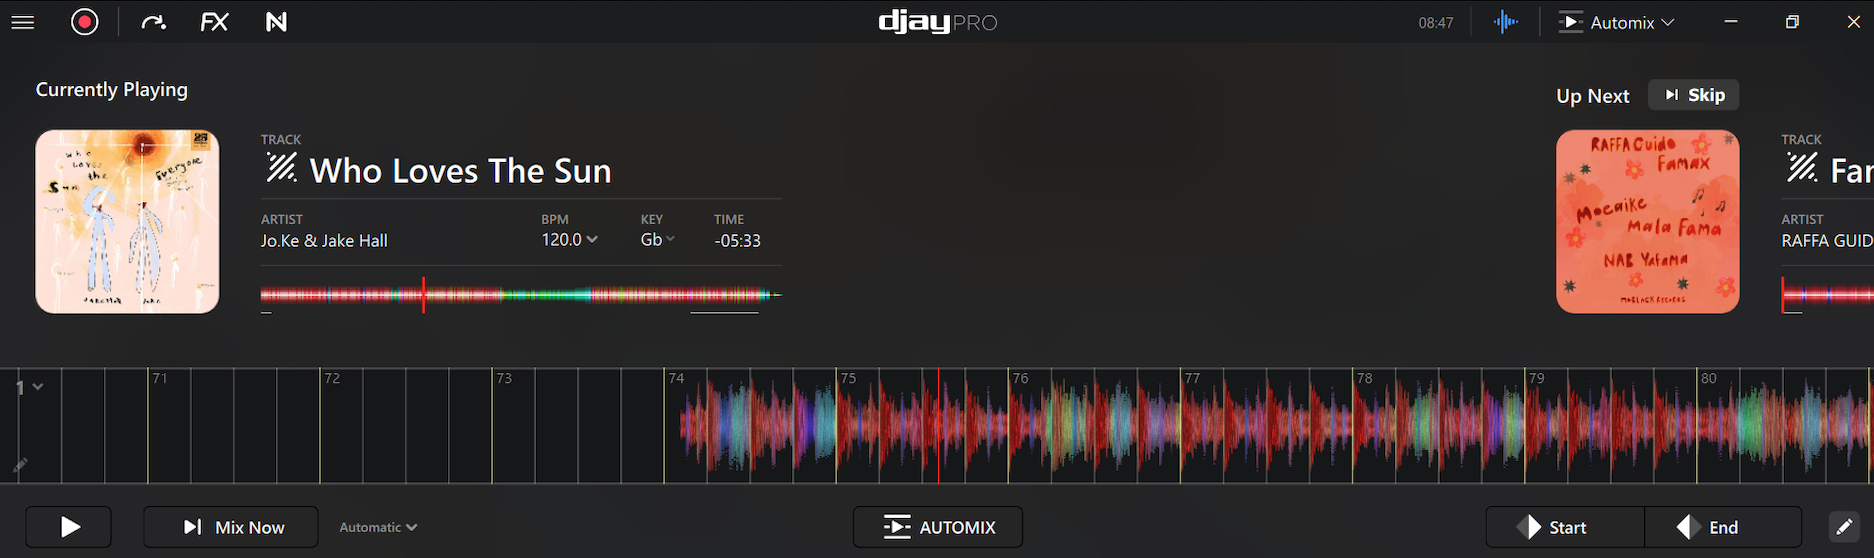Image resolution: width=1874 pixels, height=558 pixels.
Task: Click the blue waveform view icon
Action: pyautogui.click(x=1505, y=22)
